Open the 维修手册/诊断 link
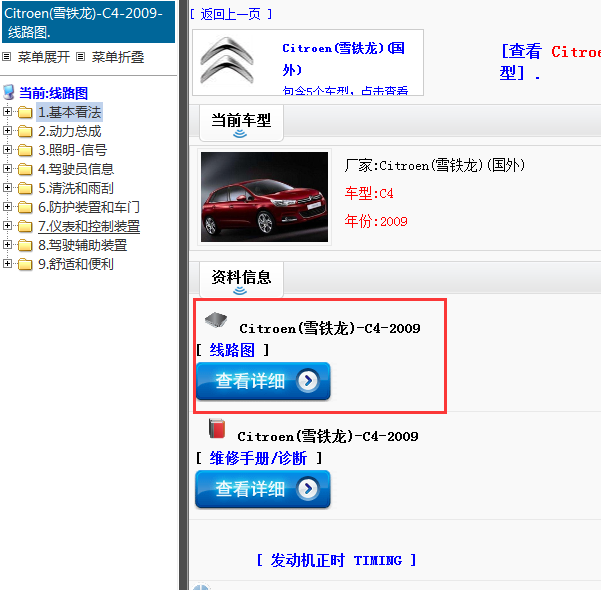 (258, 458)
